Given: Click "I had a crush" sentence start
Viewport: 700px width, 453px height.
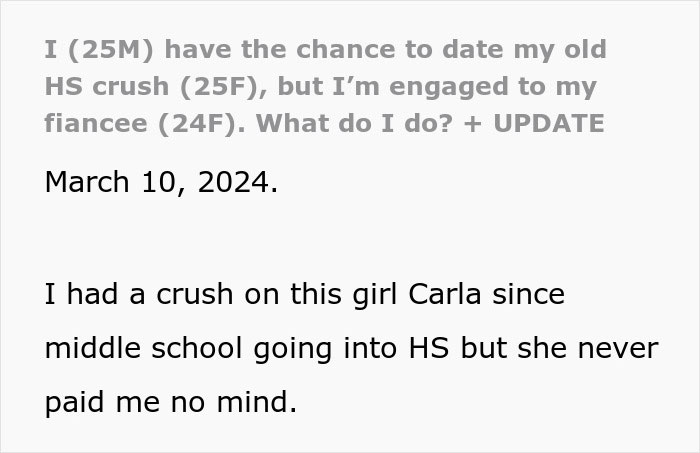Looking at the screenshot, I should coord(139,295).
